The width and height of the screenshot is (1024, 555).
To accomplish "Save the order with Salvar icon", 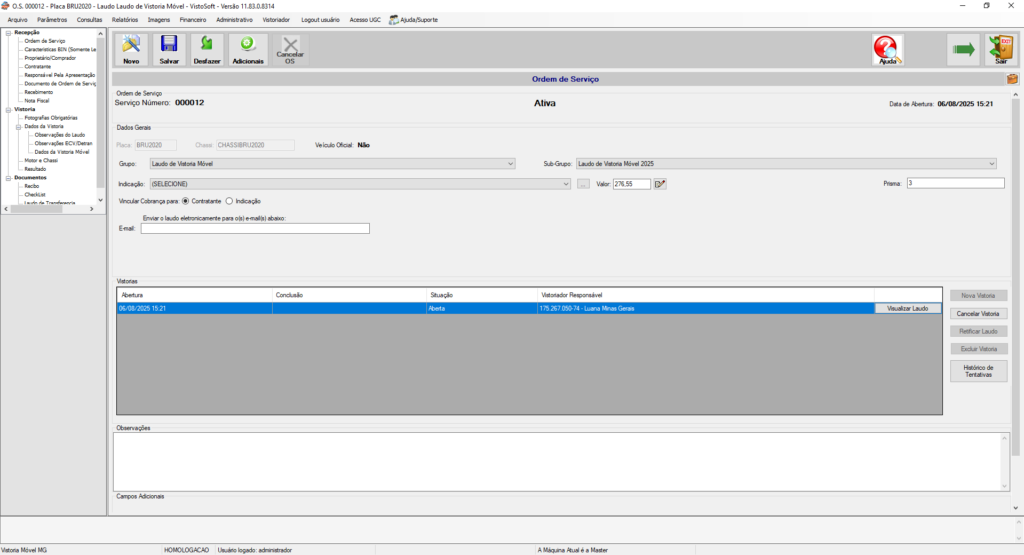I will pyautogui.click(x=169, y=49).
